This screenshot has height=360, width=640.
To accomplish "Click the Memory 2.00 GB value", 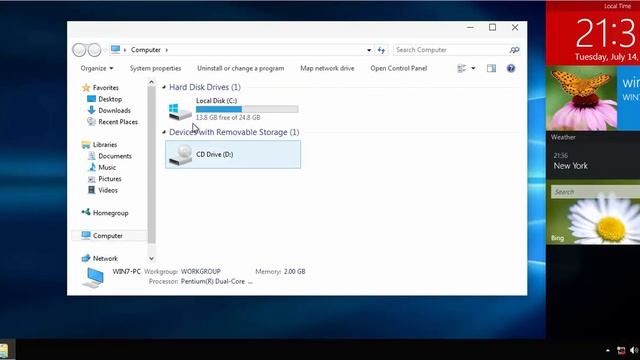I will coord(295,271).
